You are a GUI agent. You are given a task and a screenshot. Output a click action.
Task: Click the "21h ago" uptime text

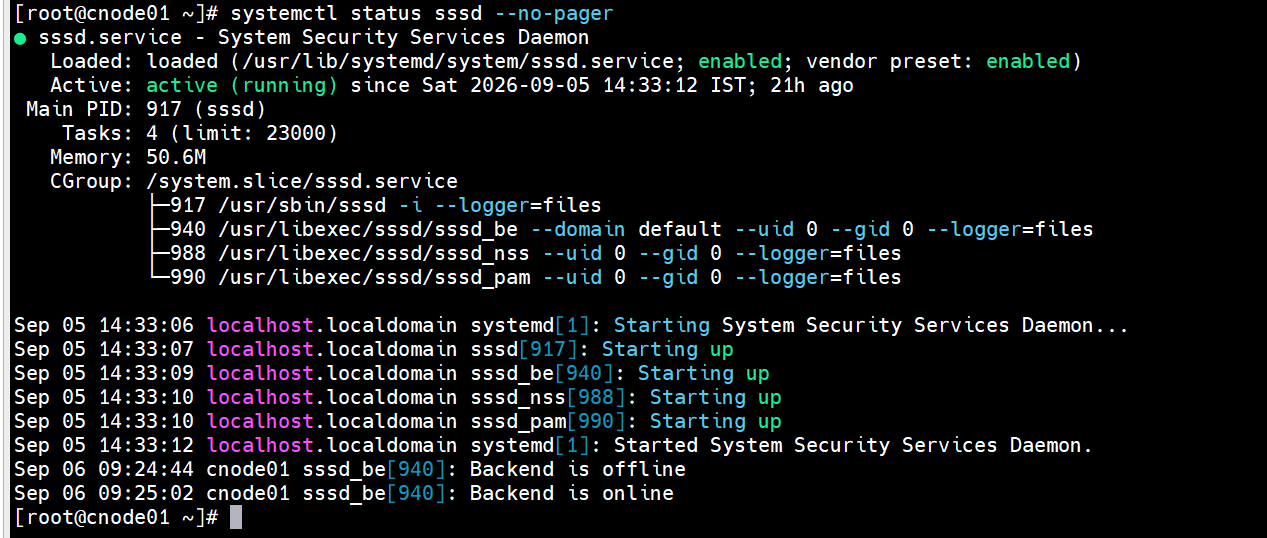pyautogui.click(x=812, y=85)
